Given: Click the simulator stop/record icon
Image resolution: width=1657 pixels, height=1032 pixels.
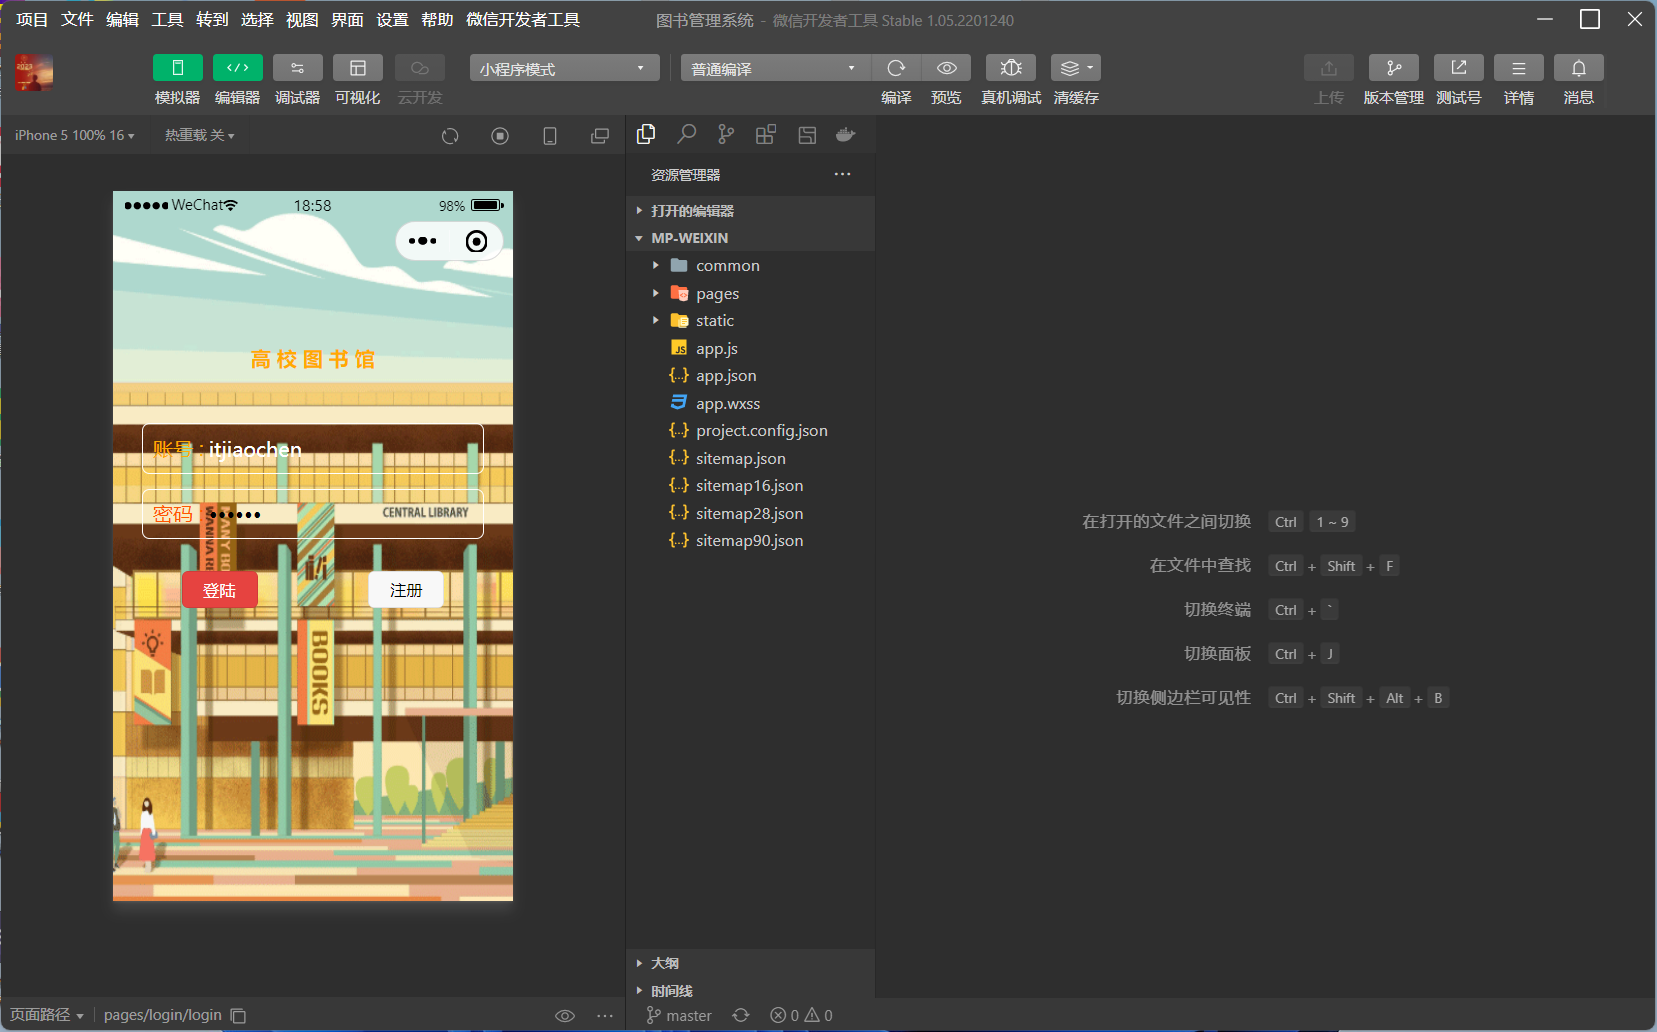Looking at the screenshot, I should click(500, 136).
